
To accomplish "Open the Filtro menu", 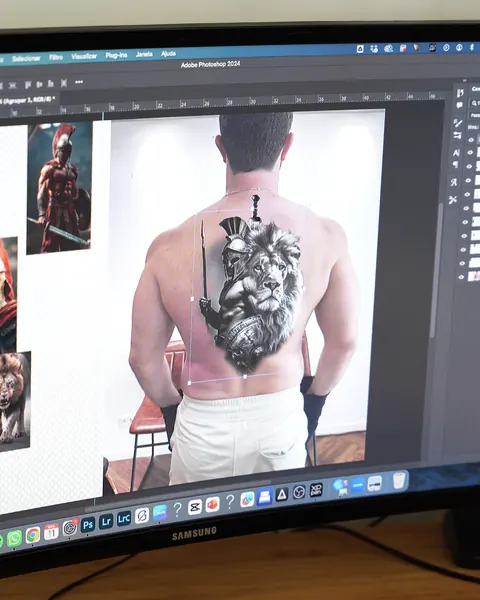I will click(56, 57).
